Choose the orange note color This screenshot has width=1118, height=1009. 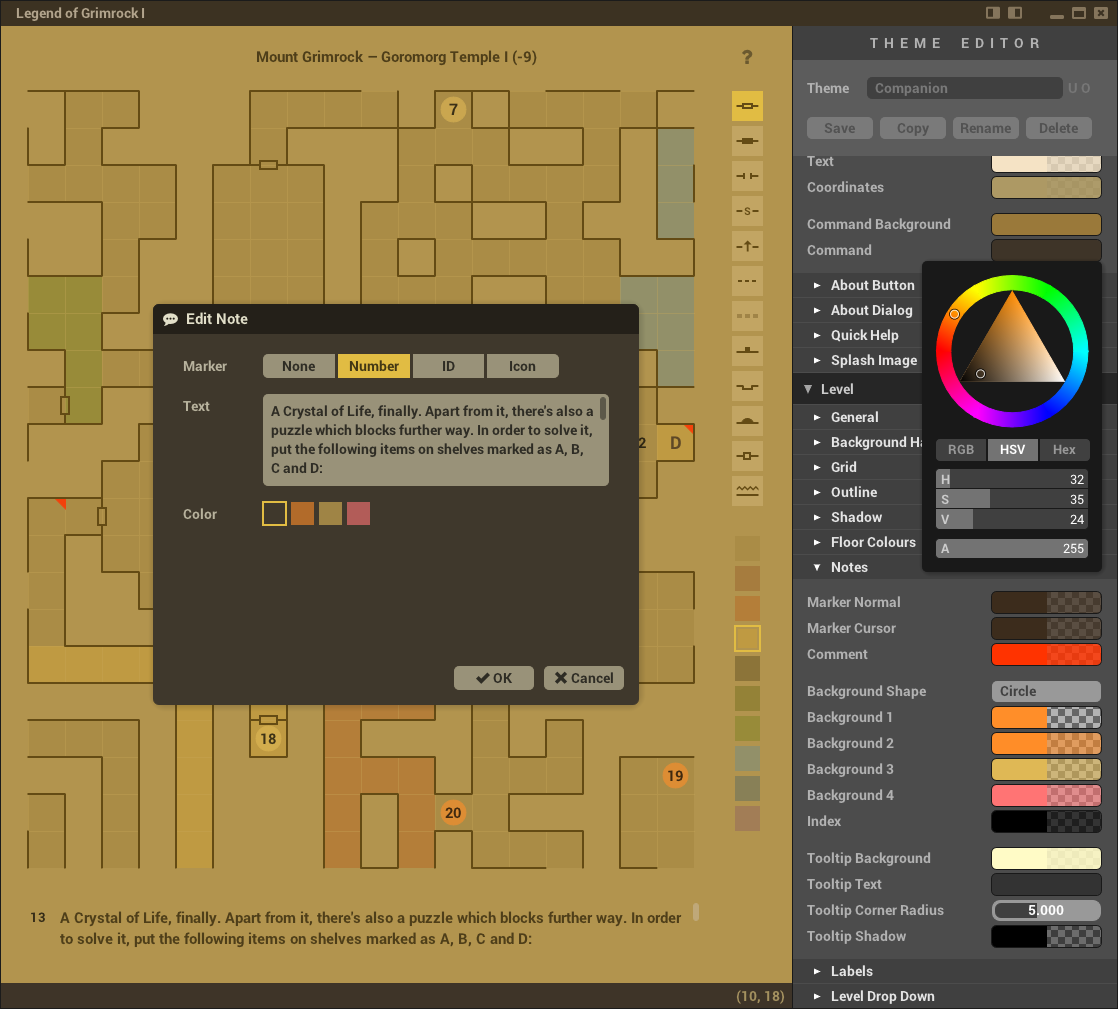(302, 513)
